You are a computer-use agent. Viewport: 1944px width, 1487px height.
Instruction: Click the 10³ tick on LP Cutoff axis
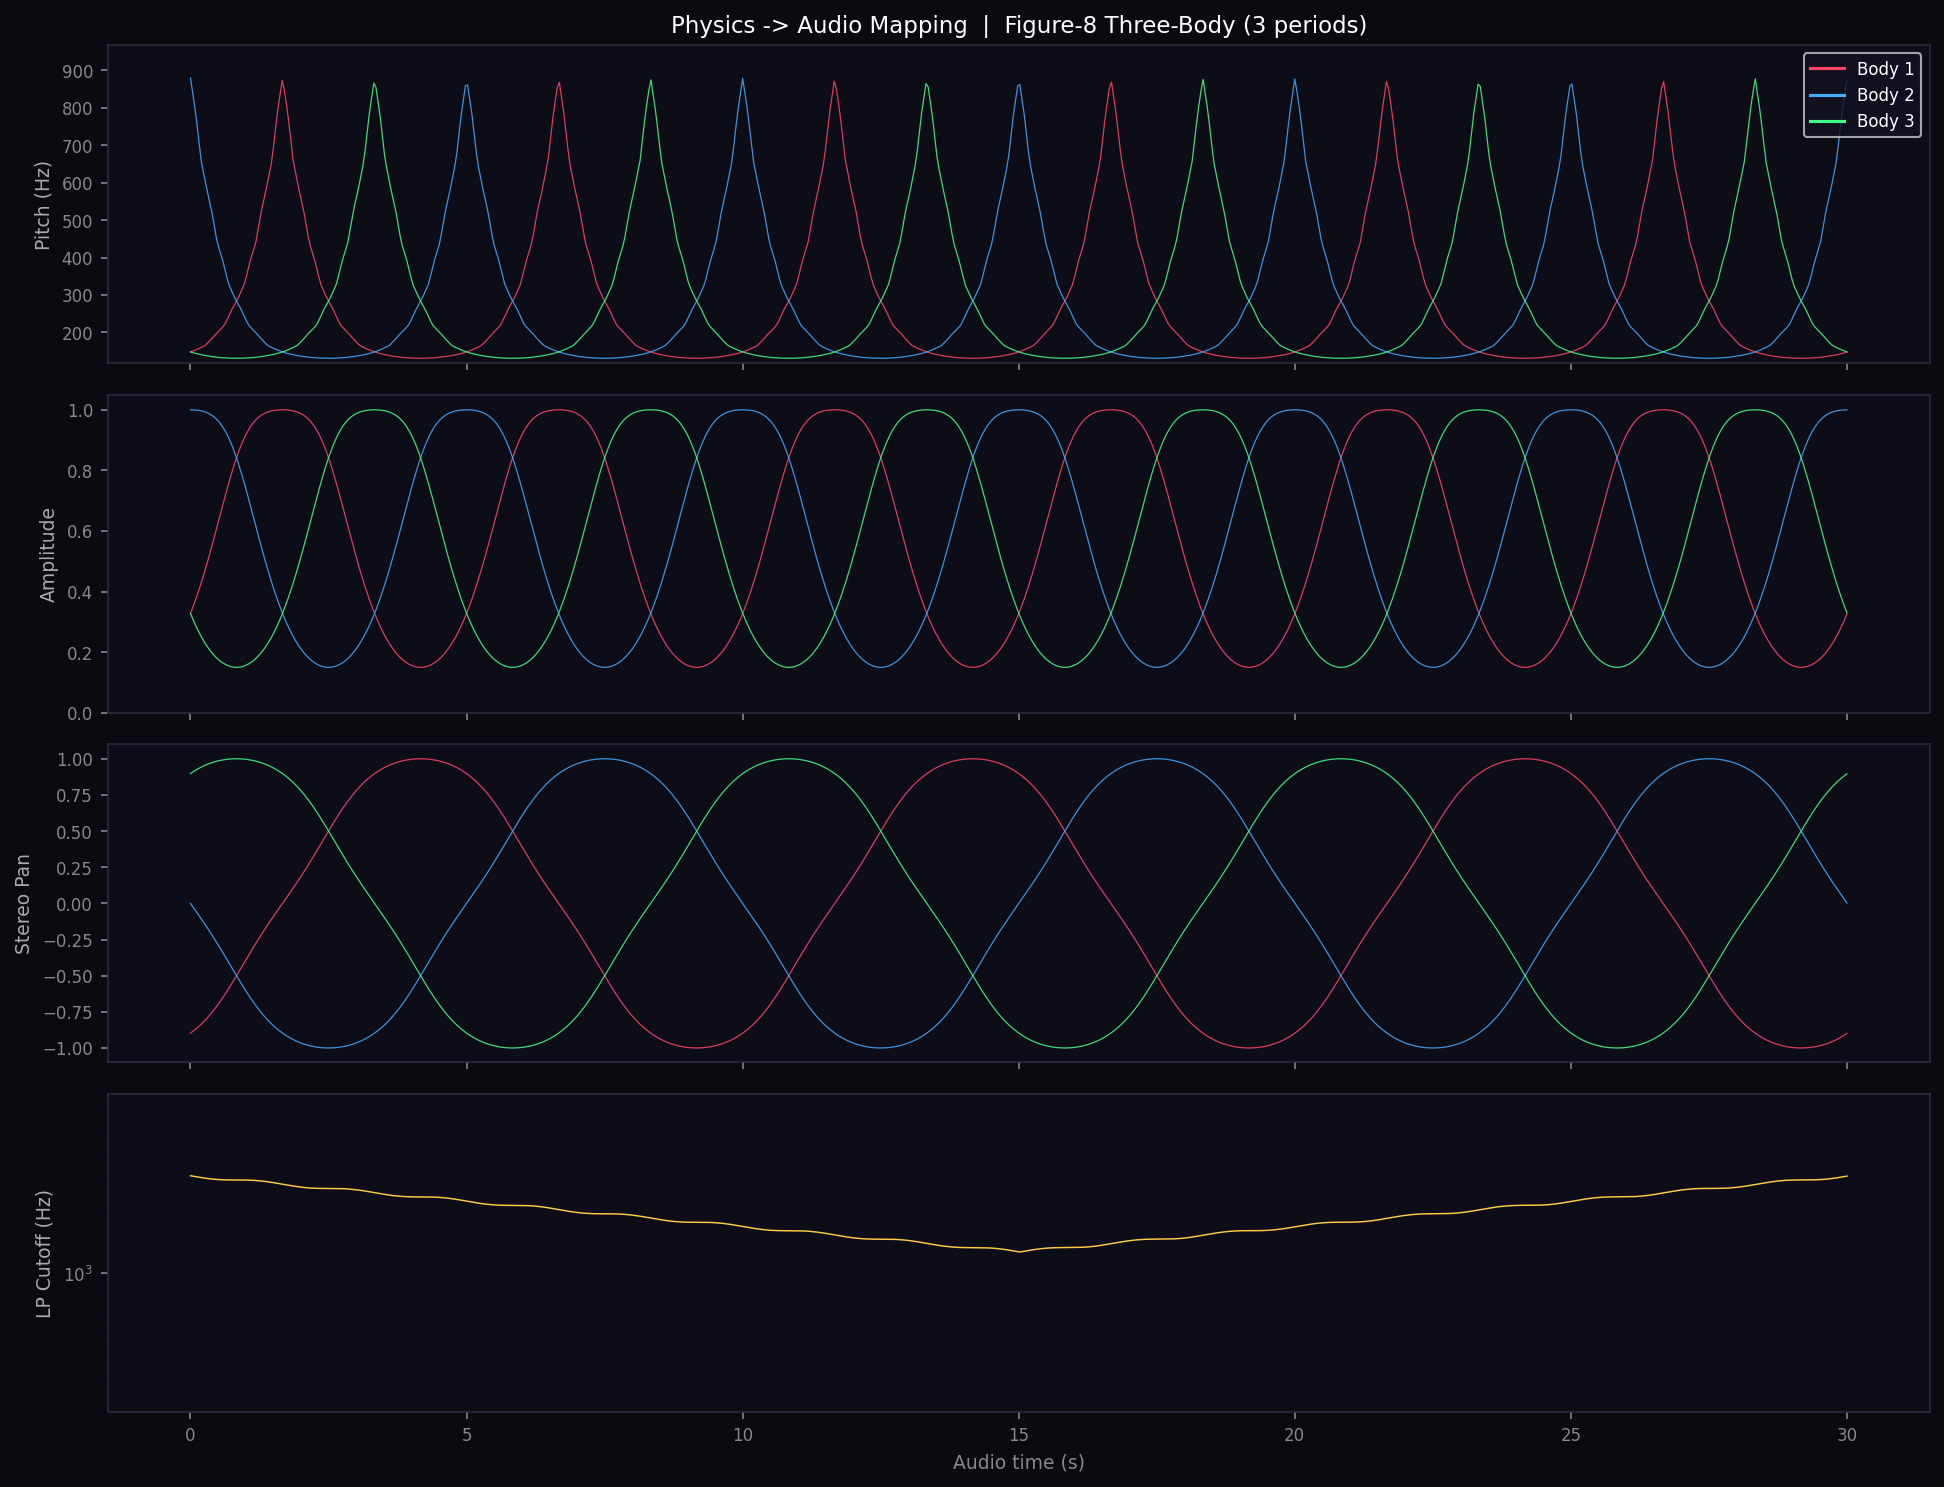click(x=80, y=1273)
